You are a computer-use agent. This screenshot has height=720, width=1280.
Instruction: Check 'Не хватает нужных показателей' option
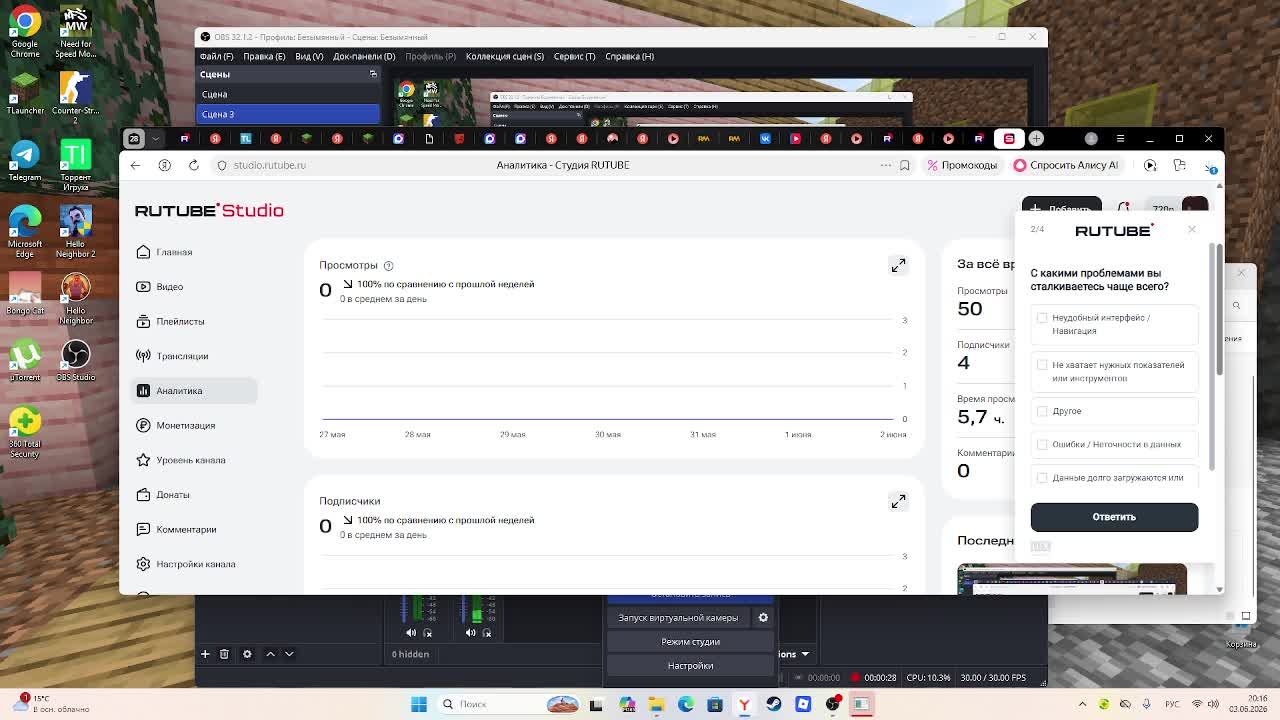click(1042, 365)
